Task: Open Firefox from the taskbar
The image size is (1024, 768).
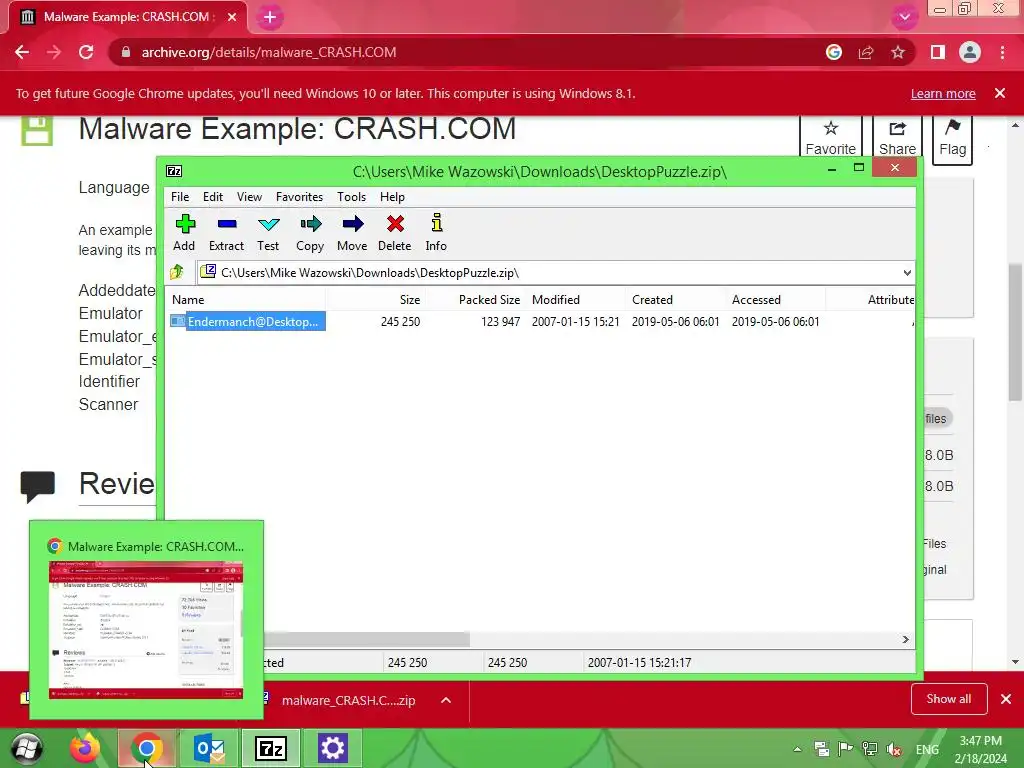Action: [x=86, y=748]
